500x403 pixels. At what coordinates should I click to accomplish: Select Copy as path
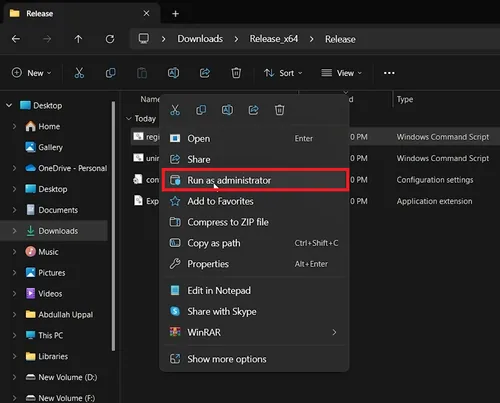pos(254,243)
